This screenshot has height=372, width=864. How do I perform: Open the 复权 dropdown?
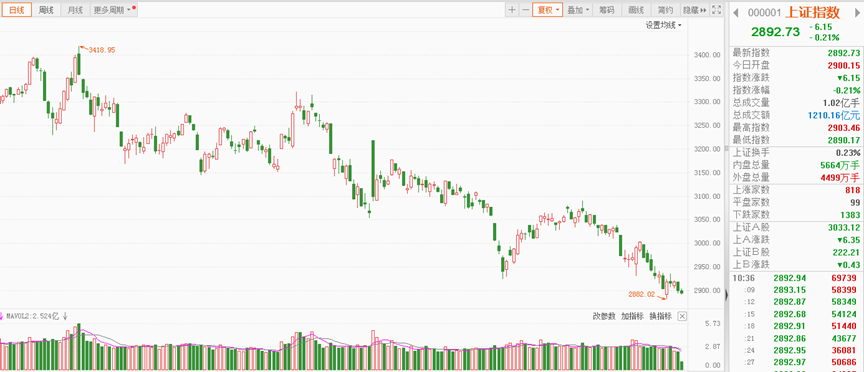(547, 10)
